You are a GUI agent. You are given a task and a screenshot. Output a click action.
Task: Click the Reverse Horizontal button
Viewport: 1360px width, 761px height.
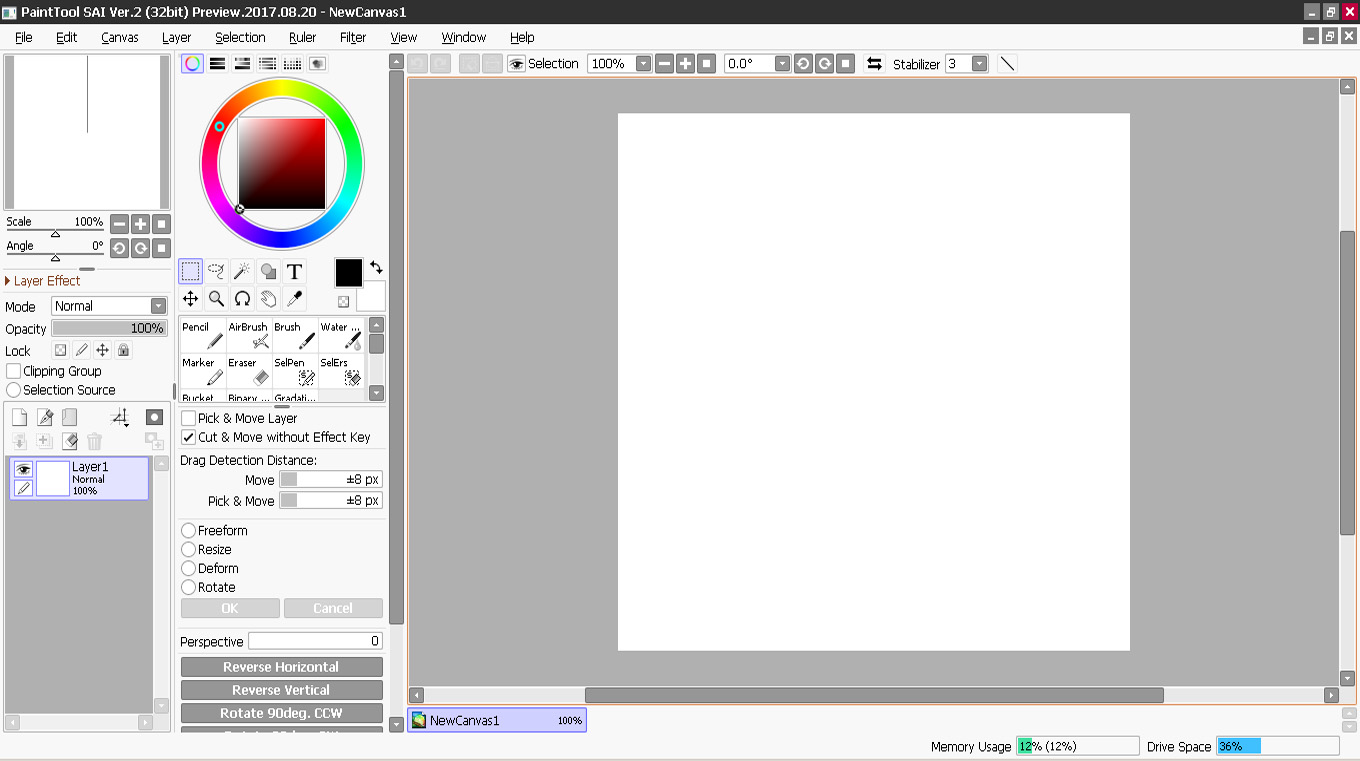pos(281,667)
